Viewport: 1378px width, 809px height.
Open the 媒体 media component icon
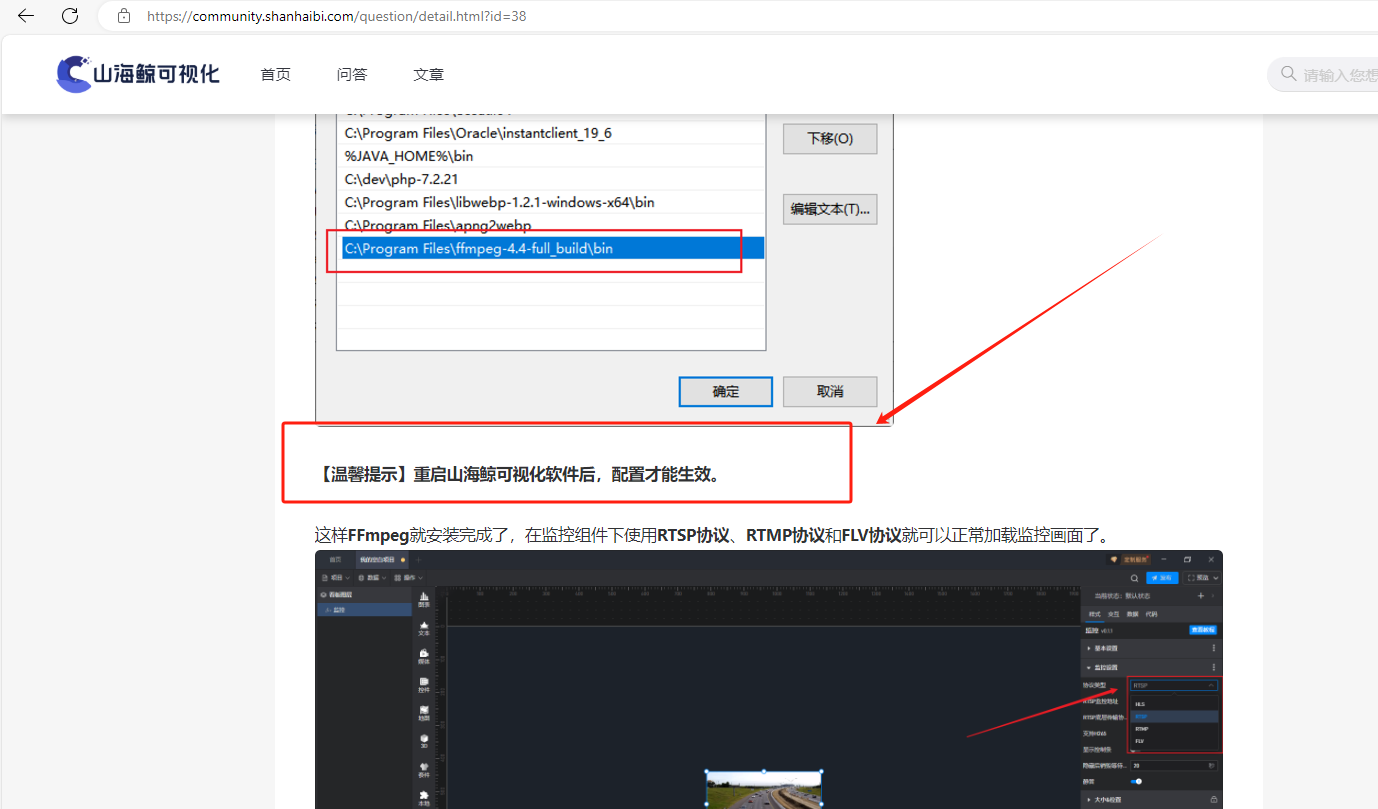[x=424, y=656]
